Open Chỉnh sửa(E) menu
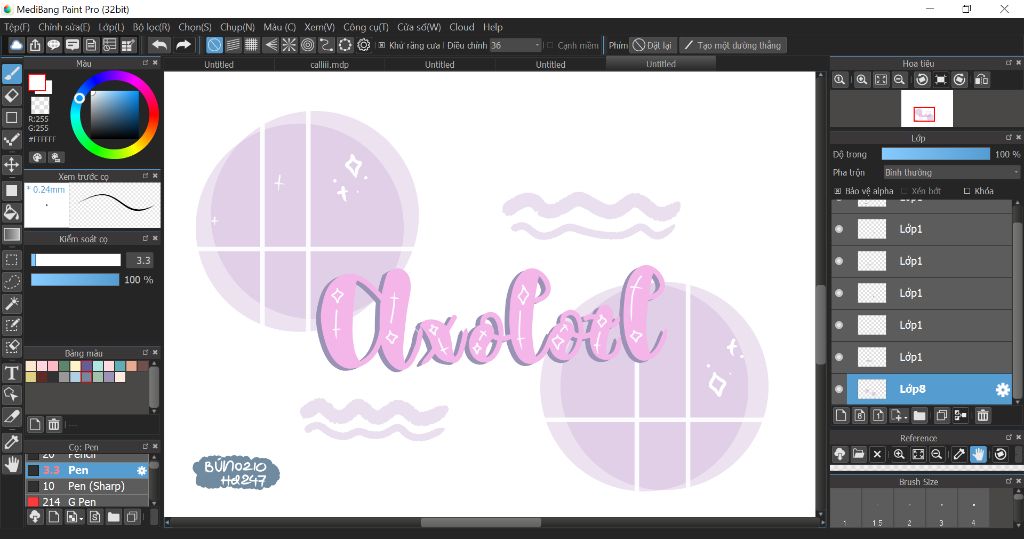 (64, 27)
